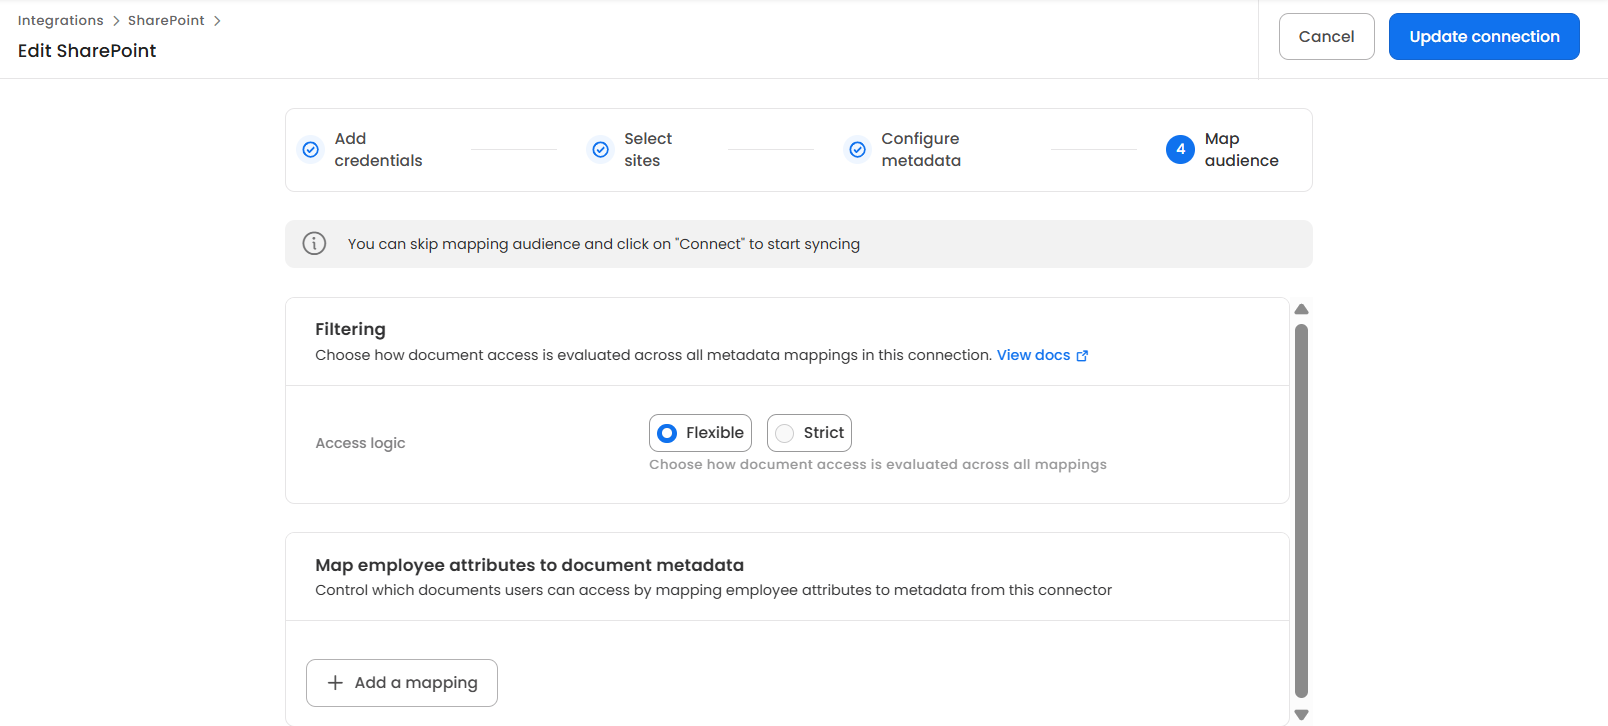Go to SharePoint breadcrumb link
1608x726 pixels.
(166, 20)
